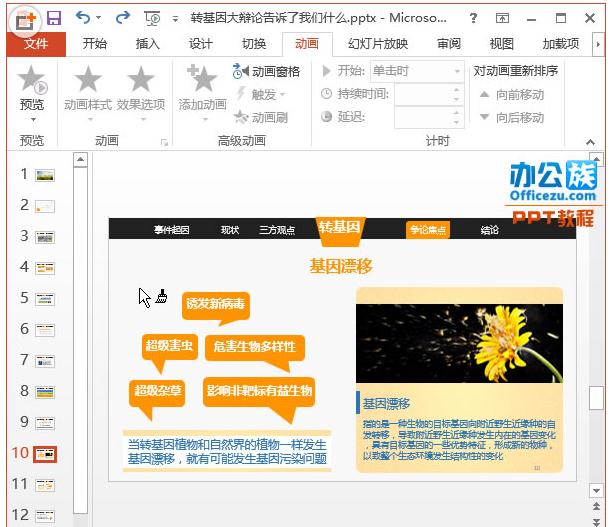The height and width of the screenshot is (527, 611).
Task: Open the 动画窗格 animation pane
Action: [x=266, y=72]
